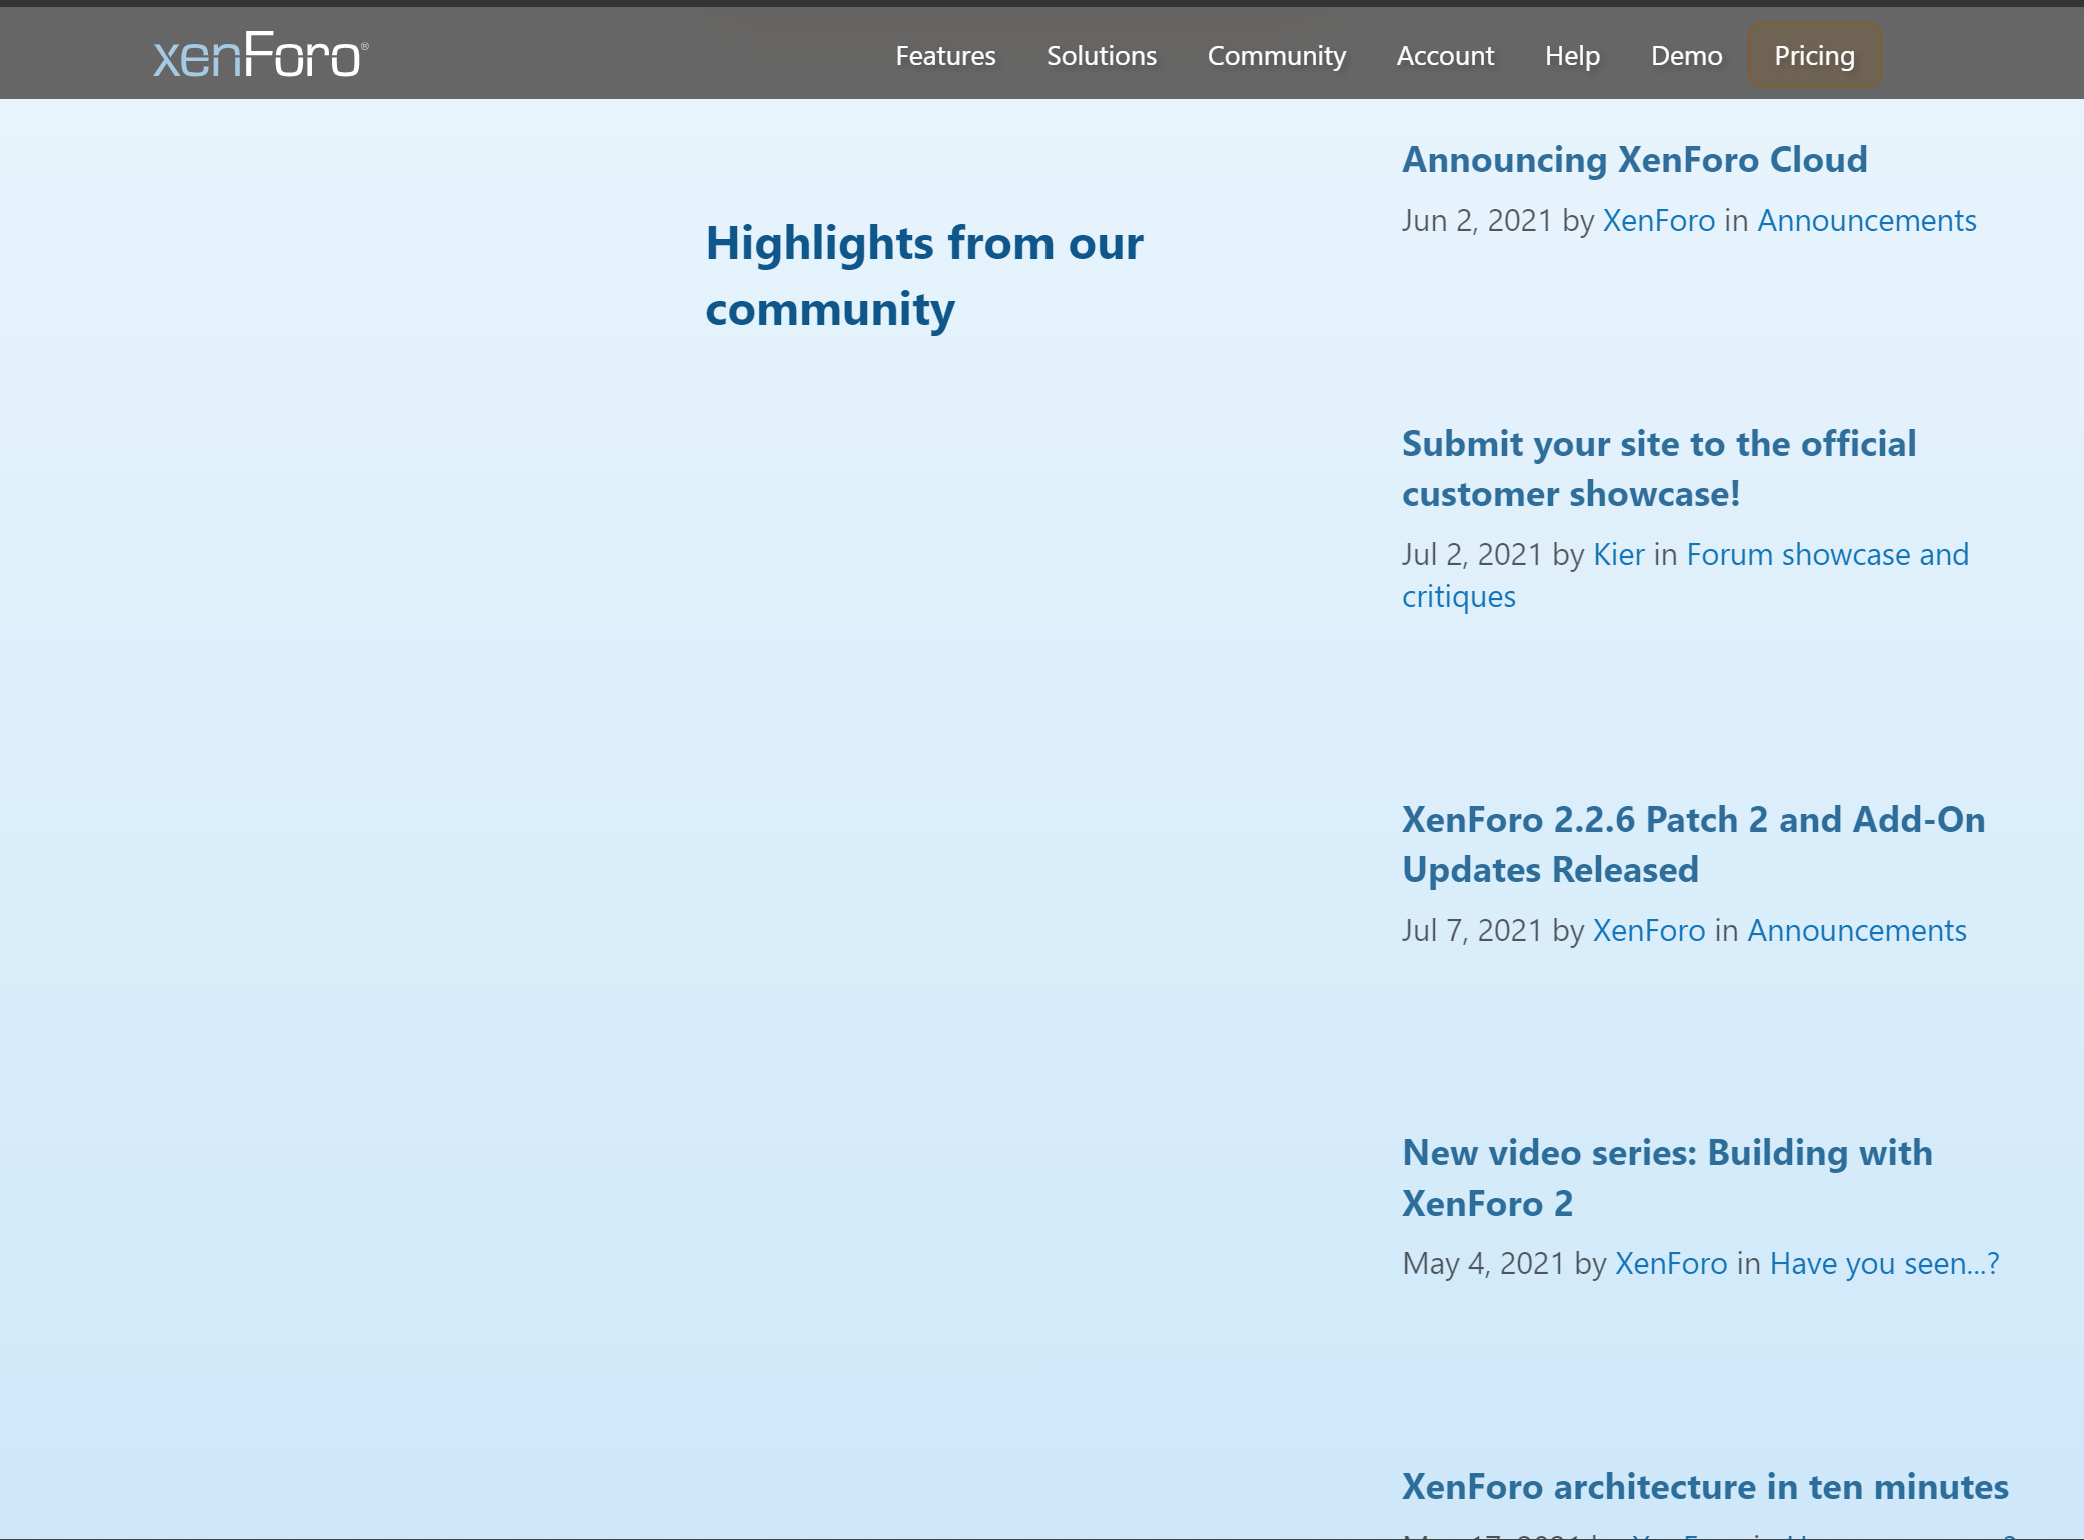The image size is (2084, 1540).
Task: Click the xenForo logo
Action: pyautogui.click(x=259, y=53)
